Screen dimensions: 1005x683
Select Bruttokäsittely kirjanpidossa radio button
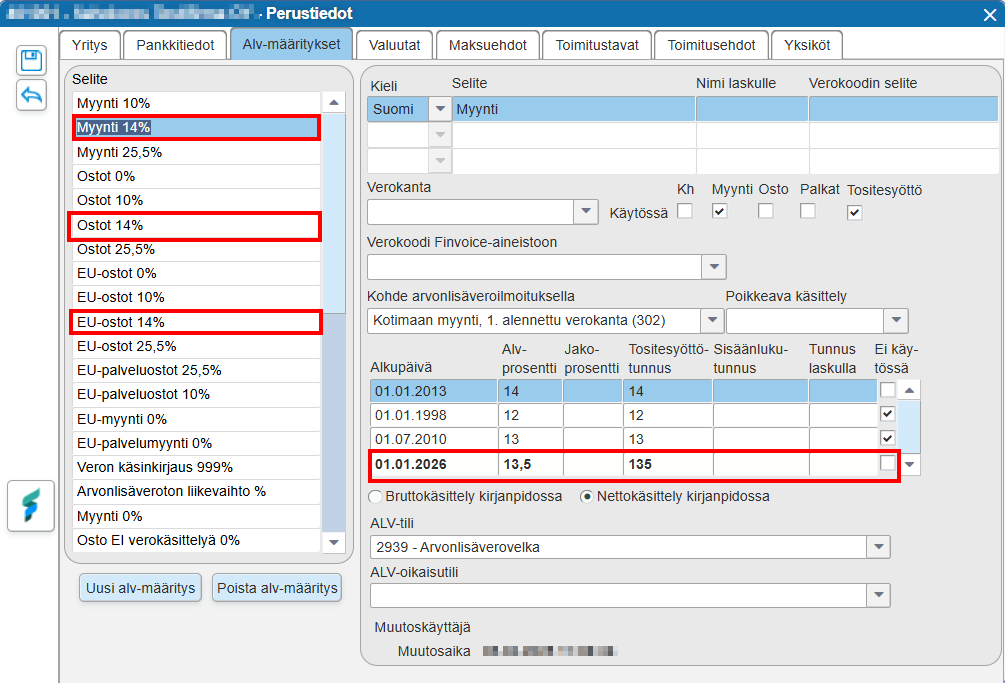click(x=376, y=497)
